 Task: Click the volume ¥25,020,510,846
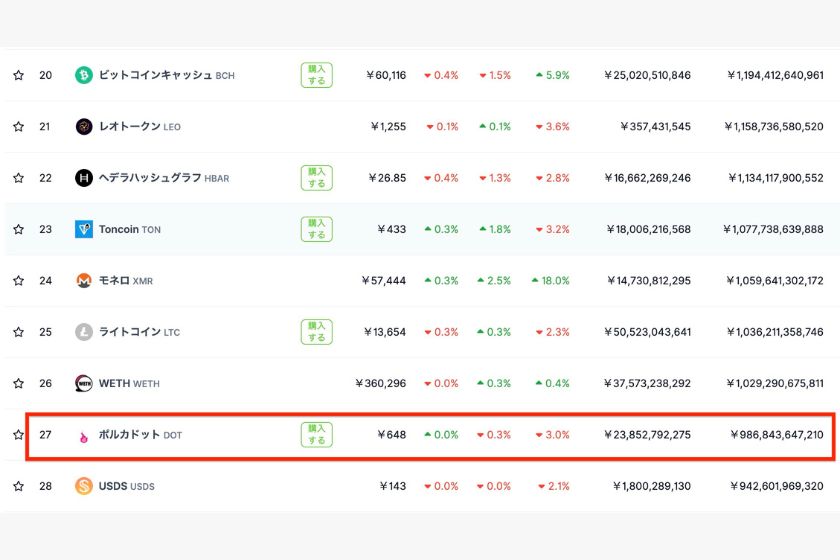647,75
